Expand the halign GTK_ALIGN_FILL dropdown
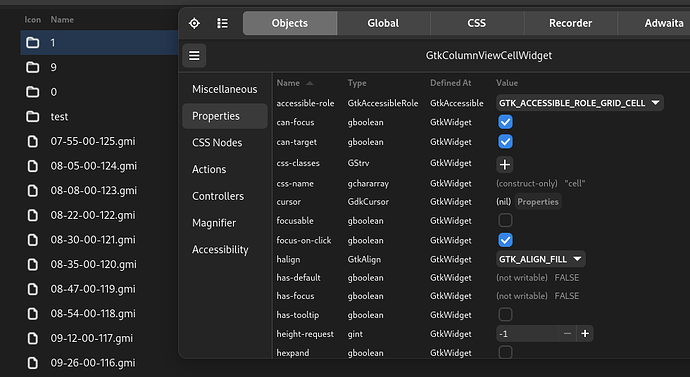Screen dimensions: 690x377 pyautogui.click(x=540, y=259)
